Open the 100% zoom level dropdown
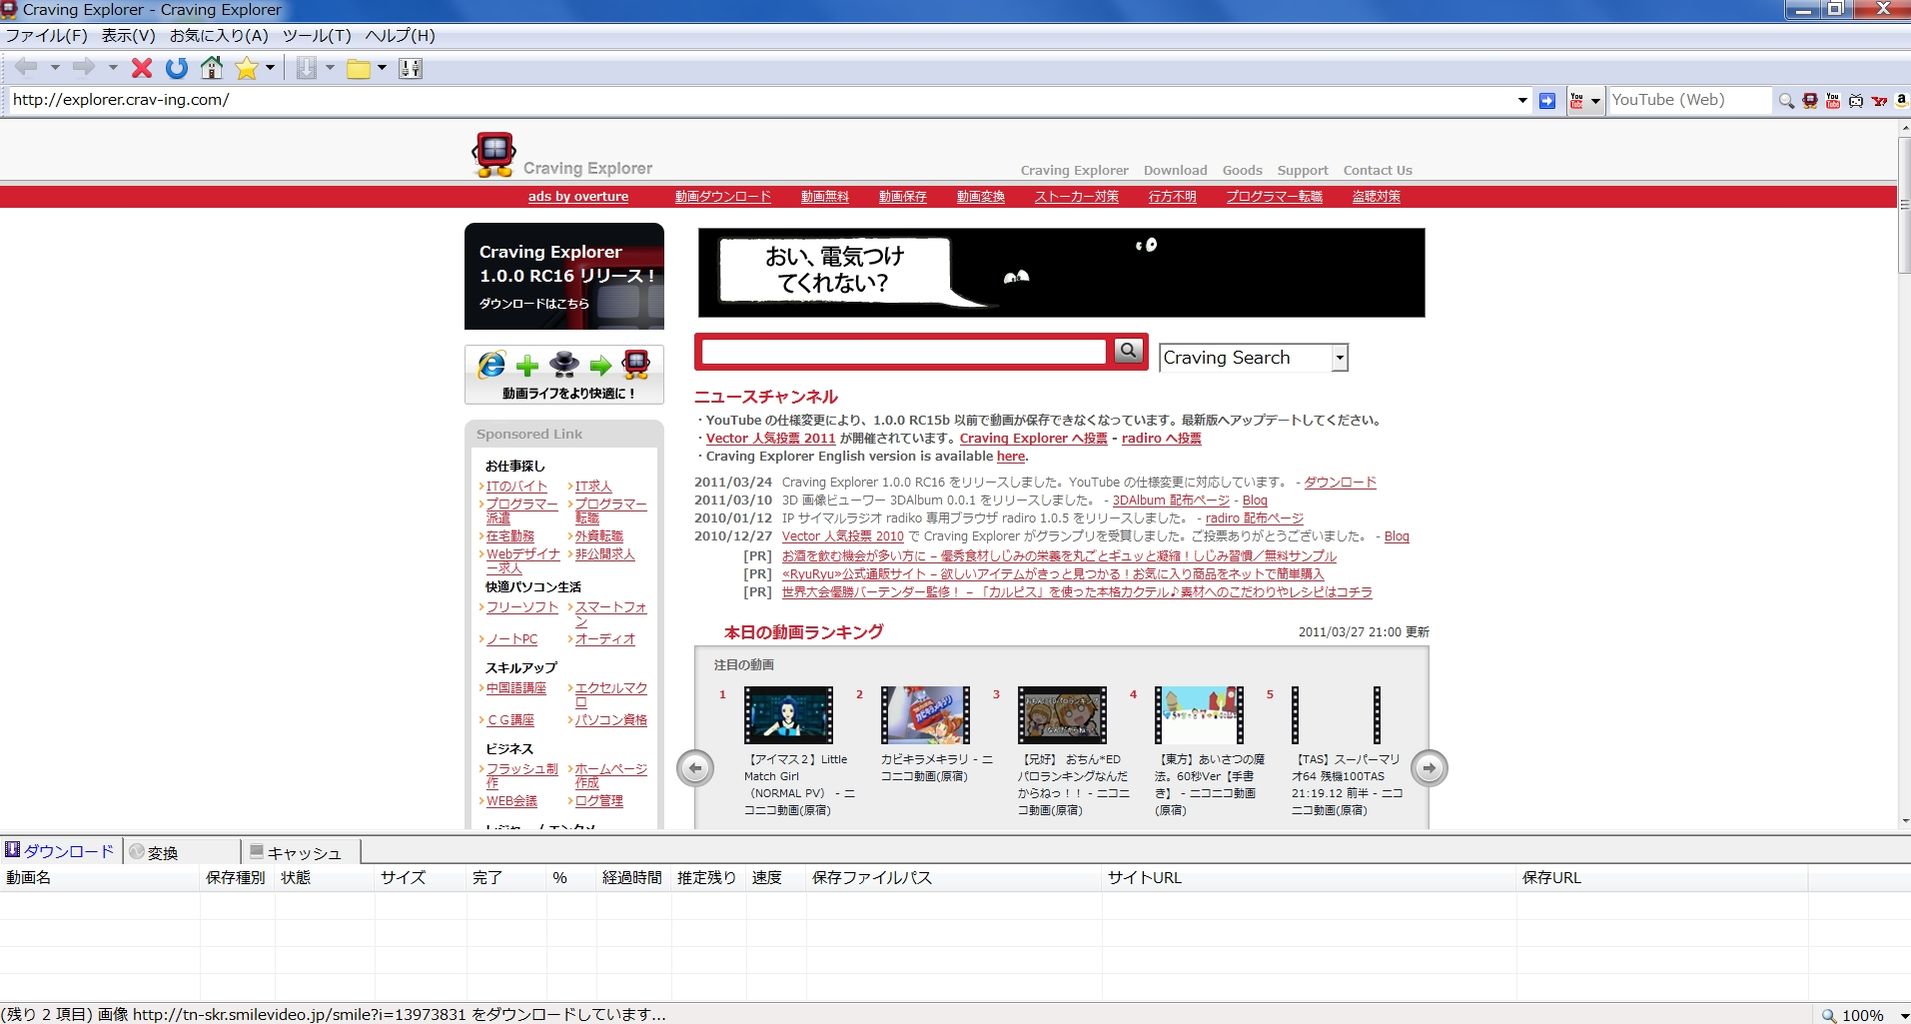The width and height of the screenshot is (1911, 1024). click(1903, 1015)
